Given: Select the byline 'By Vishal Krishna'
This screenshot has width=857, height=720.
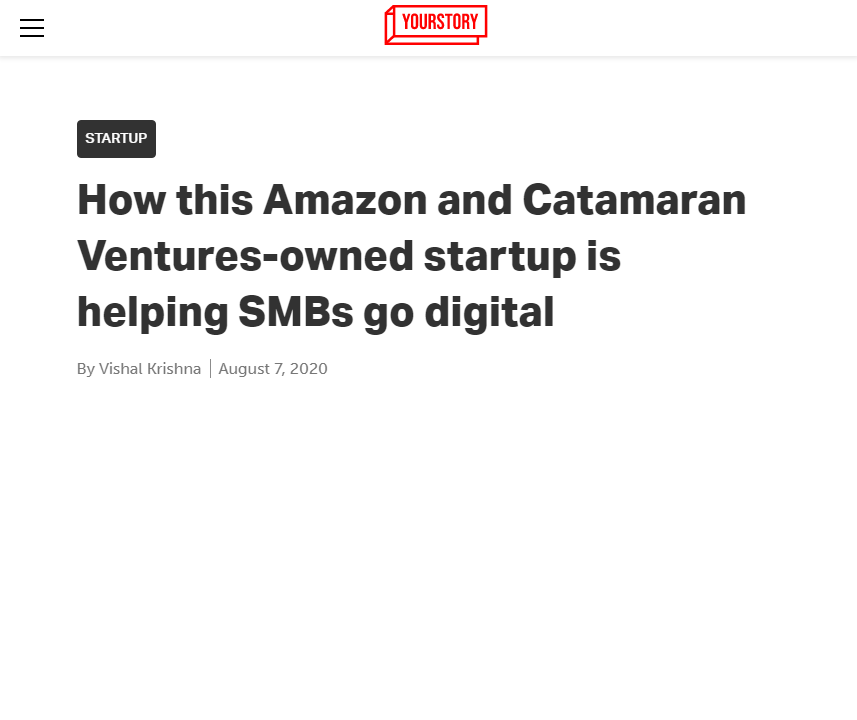Looking at the screenshot, I should point(139,368).
